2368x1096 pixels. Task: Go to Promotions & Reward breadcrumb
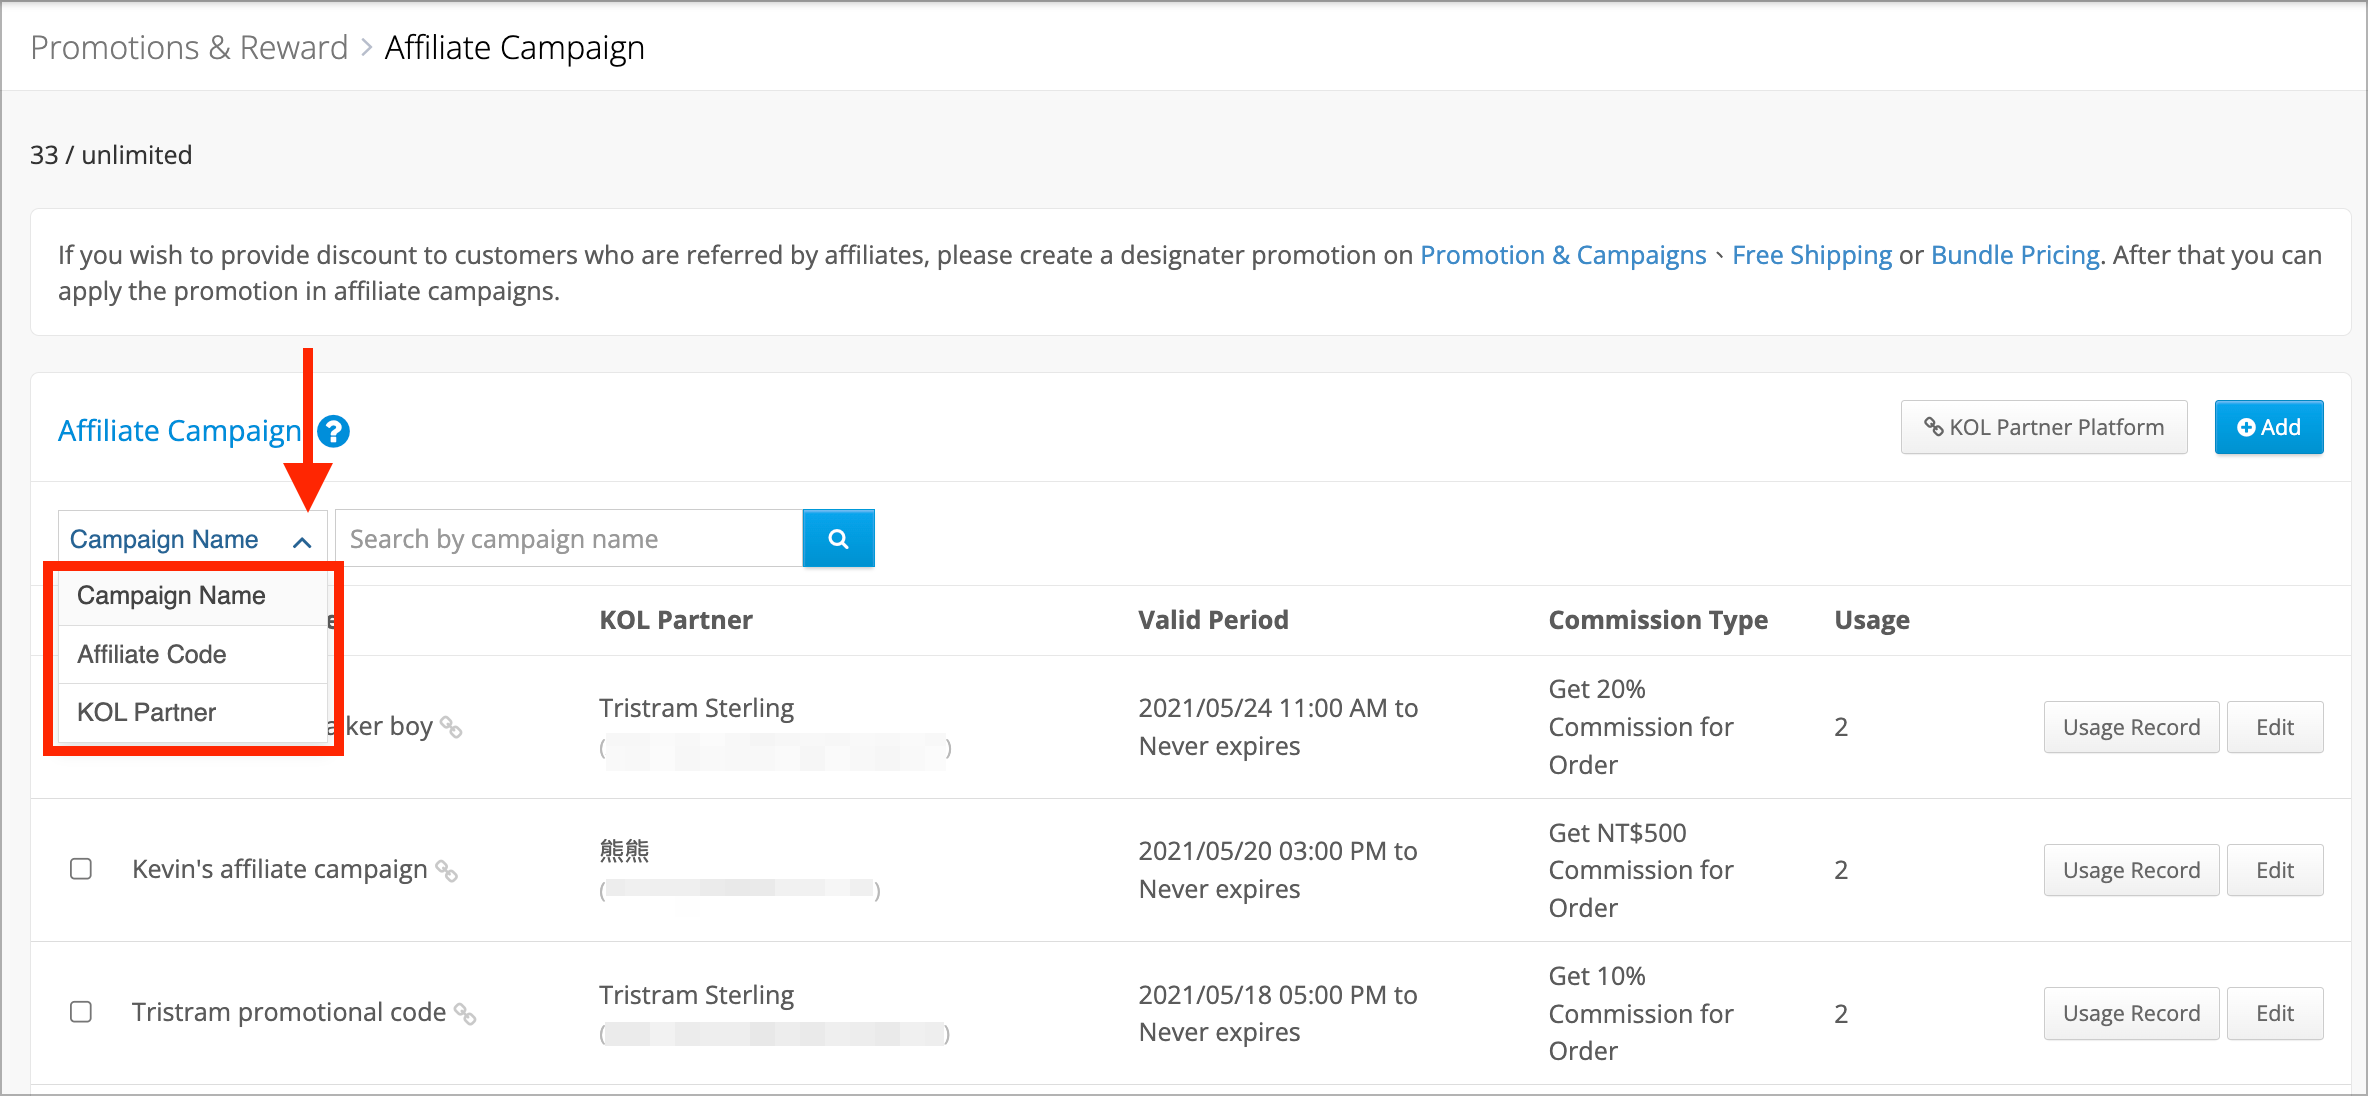click(189, 47)
